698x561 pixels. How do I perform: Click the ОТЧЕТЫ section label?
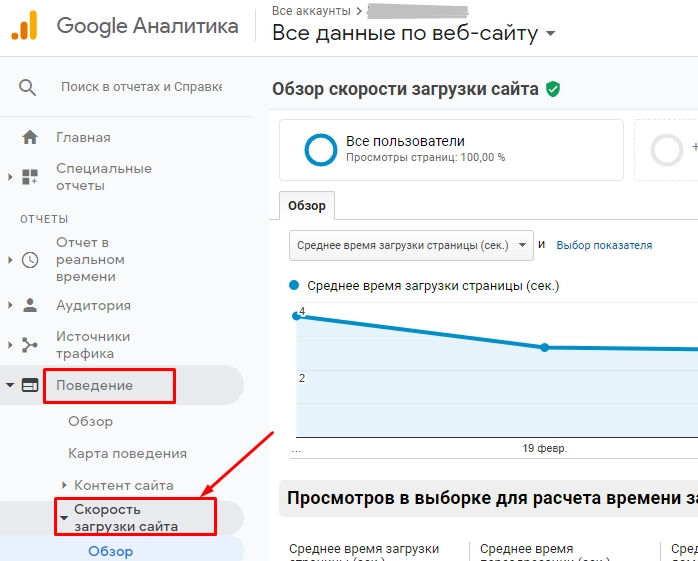pyautogui.click(x=44, y=219)
